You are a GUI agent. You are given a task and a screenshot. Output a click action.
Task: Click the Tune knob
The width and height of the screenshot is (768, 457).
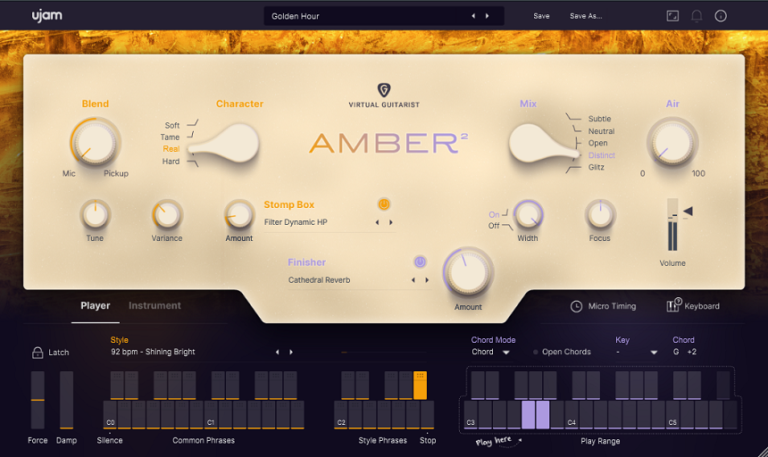click(x=95, y=215)
